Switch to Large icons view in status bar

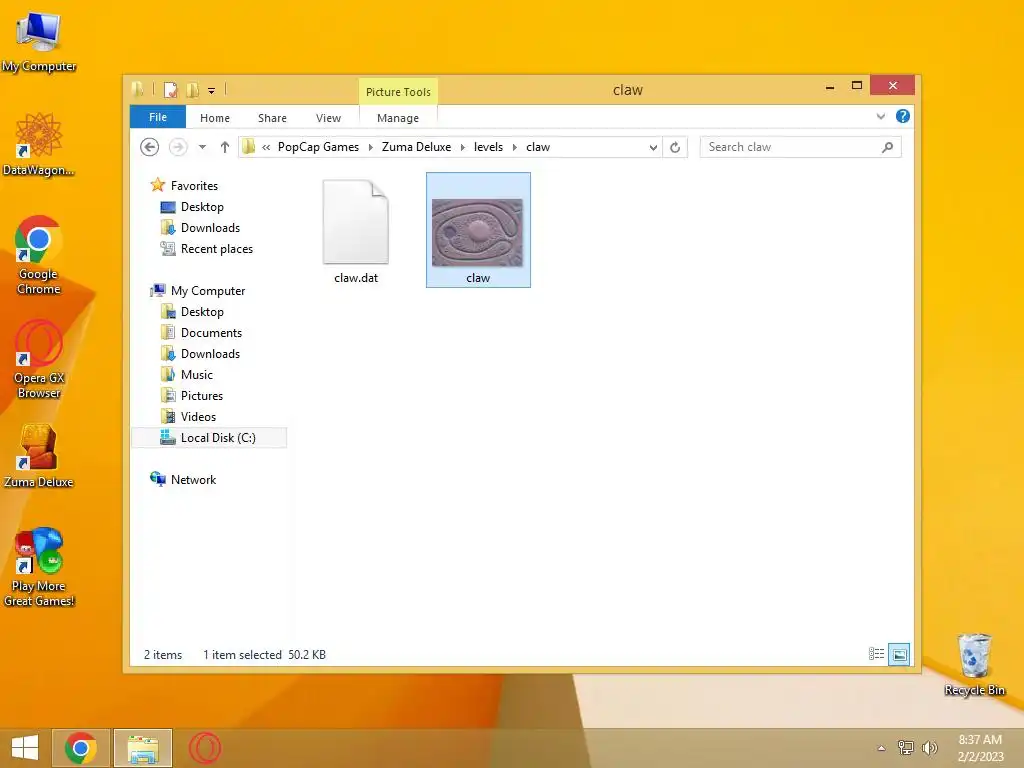tap(899, 654)
